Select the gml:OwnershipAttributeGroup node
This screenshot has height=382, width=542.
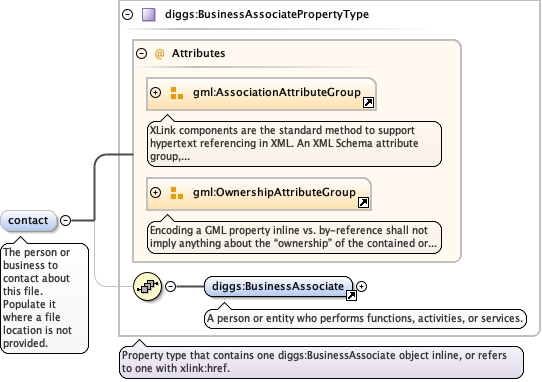259,194
